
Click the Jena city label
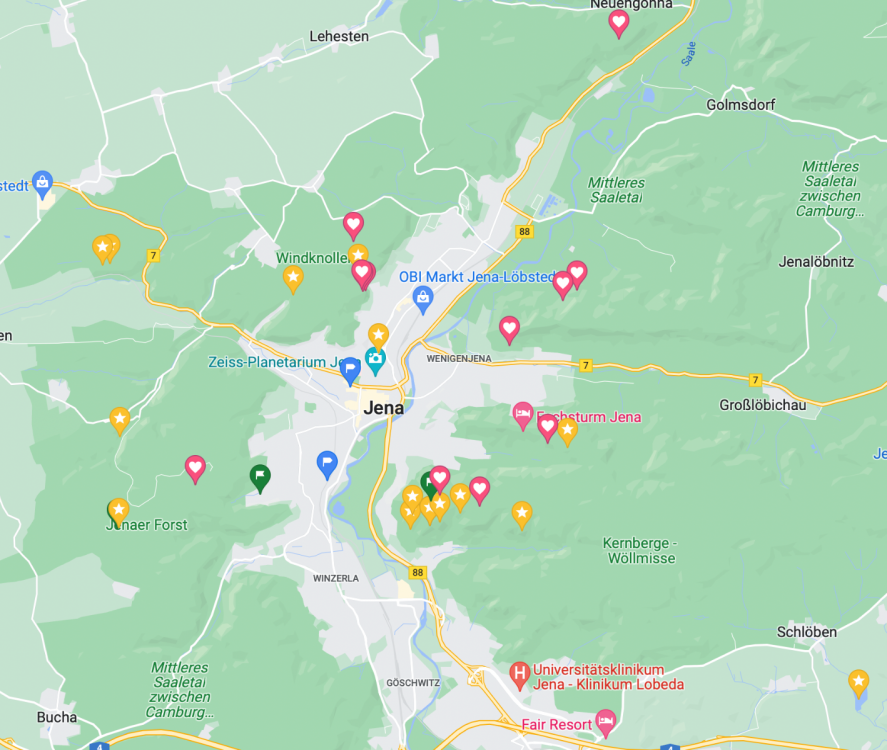click(384, 408)
